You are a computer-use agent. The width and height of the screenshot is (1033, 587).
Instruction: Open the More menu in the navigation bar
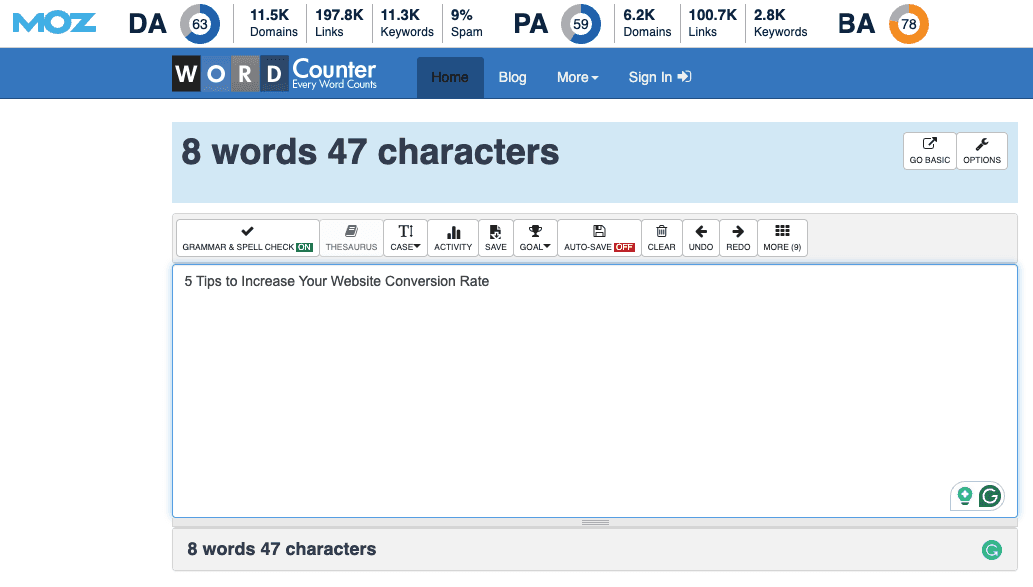point(577,77)
